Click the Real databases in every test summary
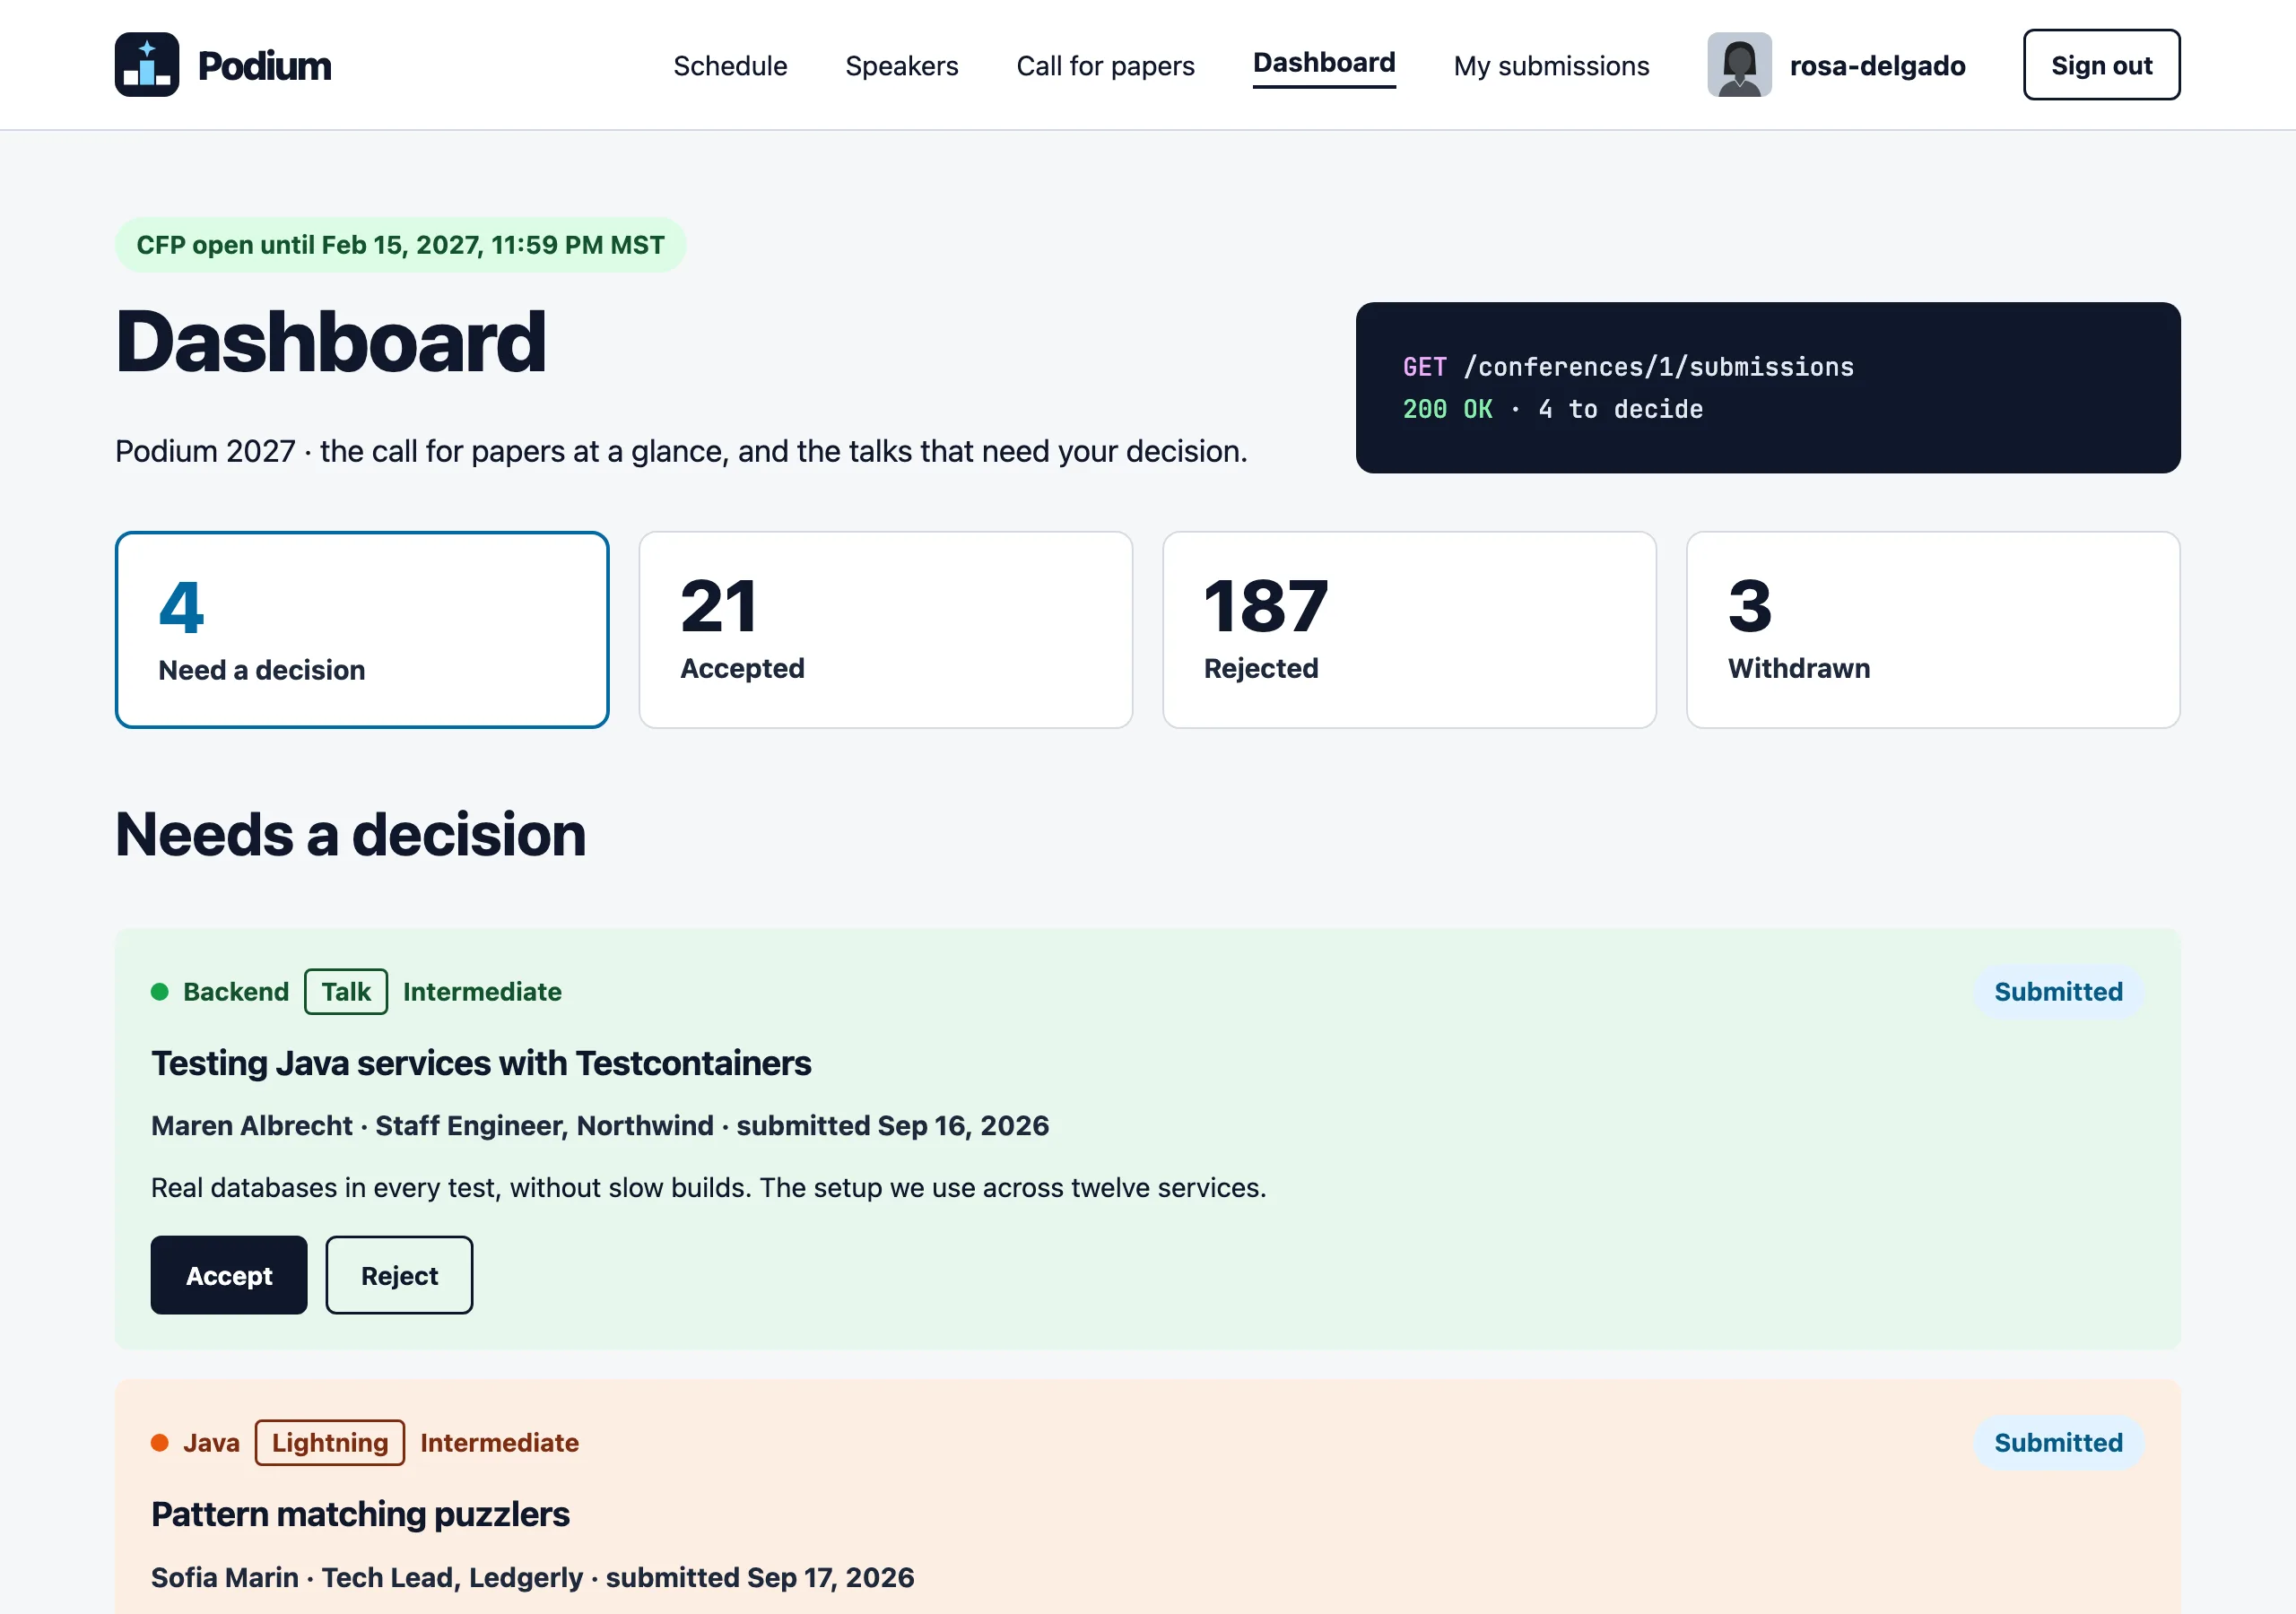 [x=709, y=1188]
